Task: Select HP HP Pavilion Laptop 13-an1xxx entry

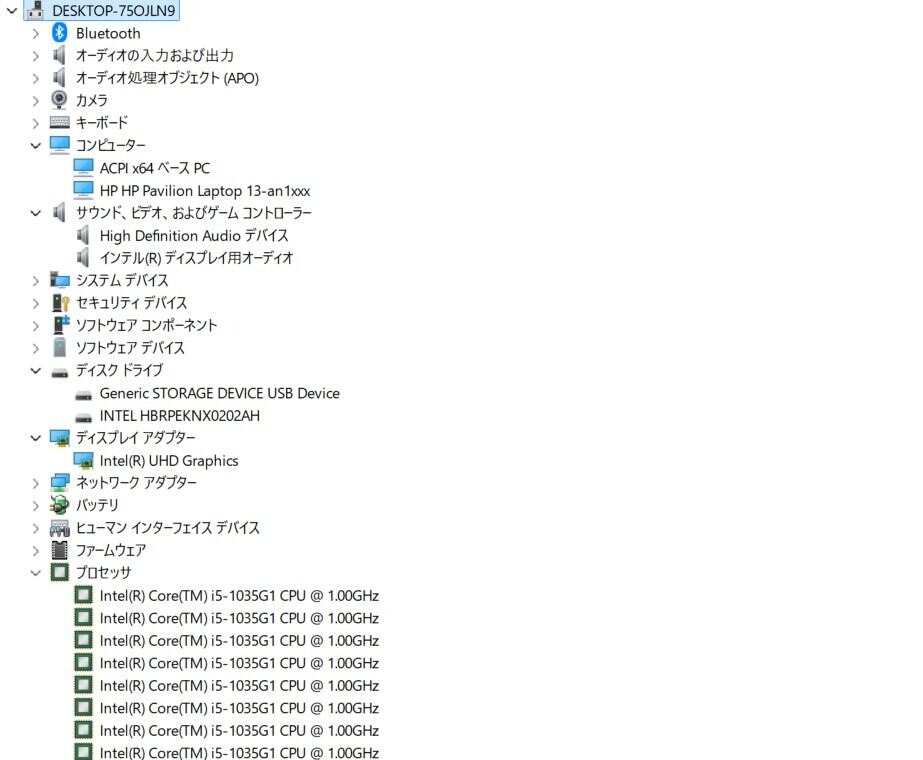Action: [205, 191]
